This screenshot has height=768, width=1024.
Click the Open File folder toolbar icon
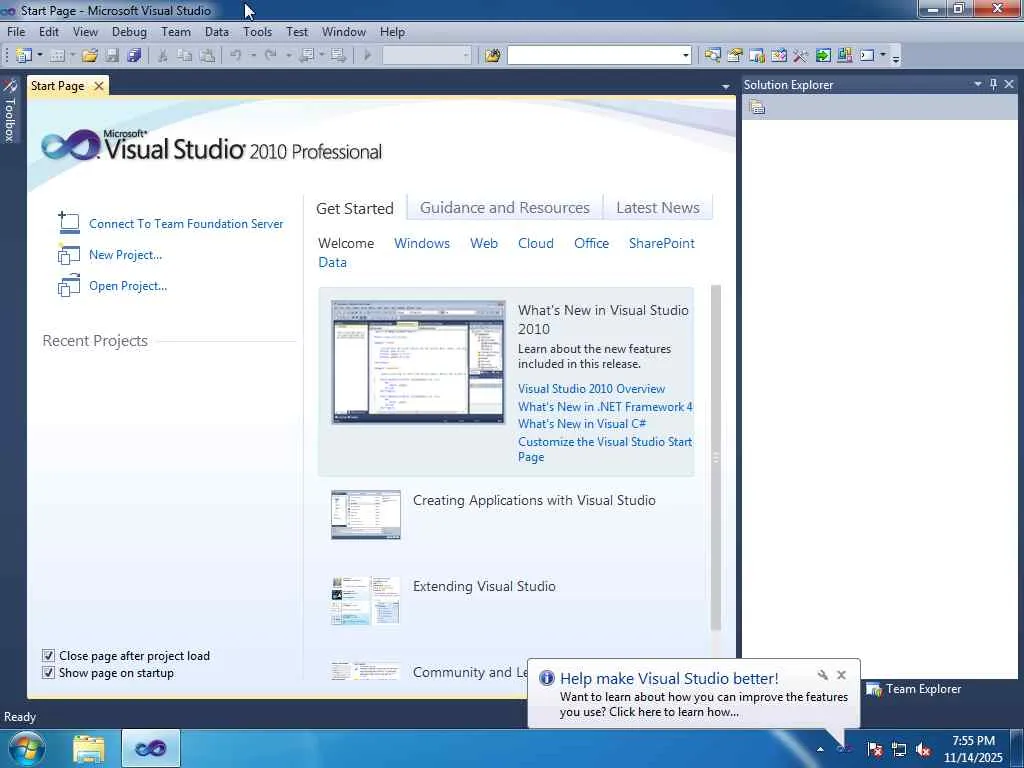(89, 56)
